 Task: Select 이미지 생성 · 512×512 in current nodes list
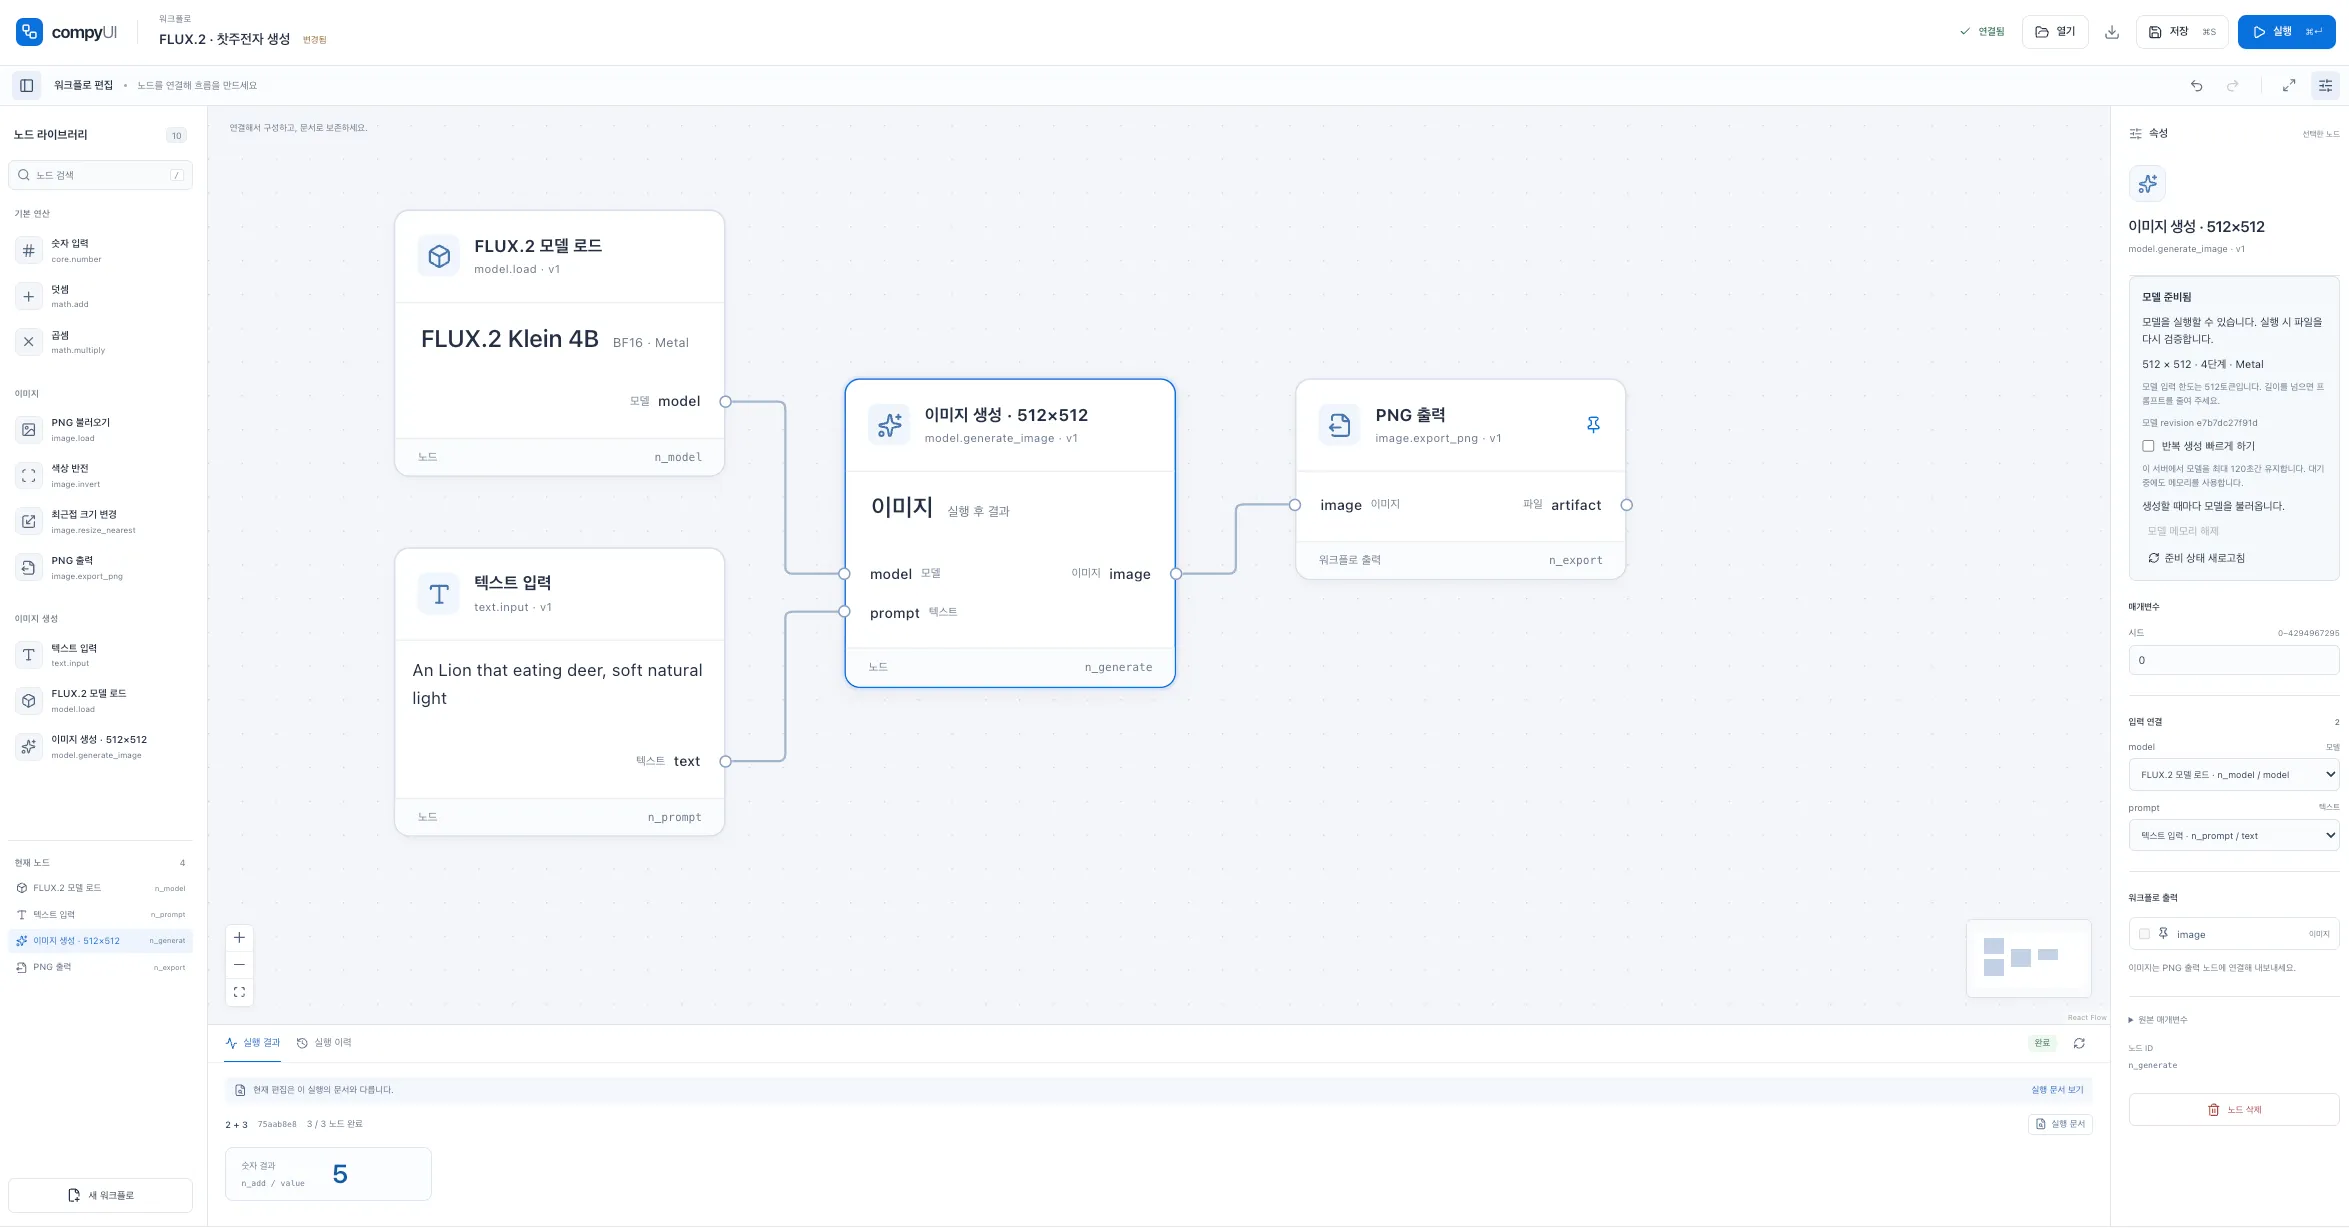(x=100, y=941)
